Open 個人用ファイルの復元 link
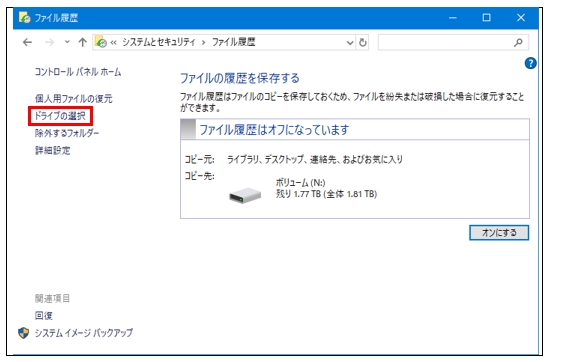565x362 pixels. (x=74, y=98)
